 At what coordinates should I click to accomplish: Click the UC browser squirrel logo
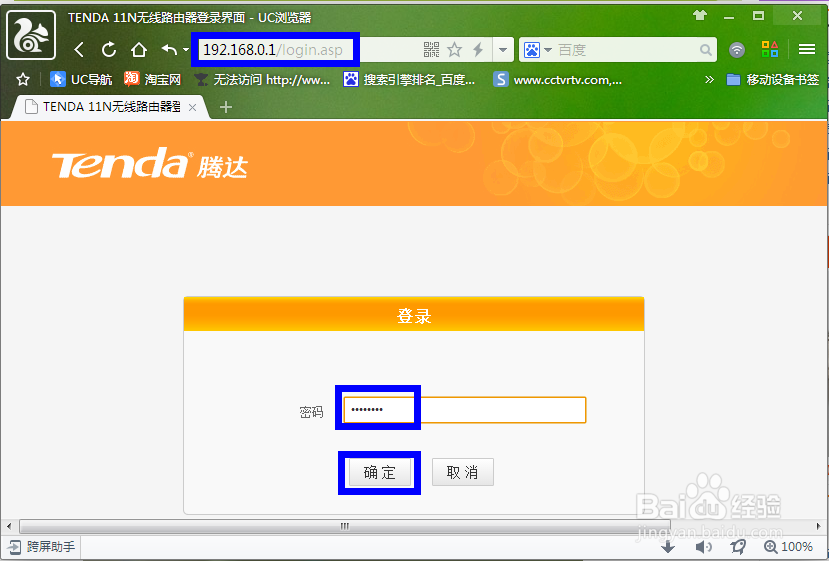[x=31, y=35]
